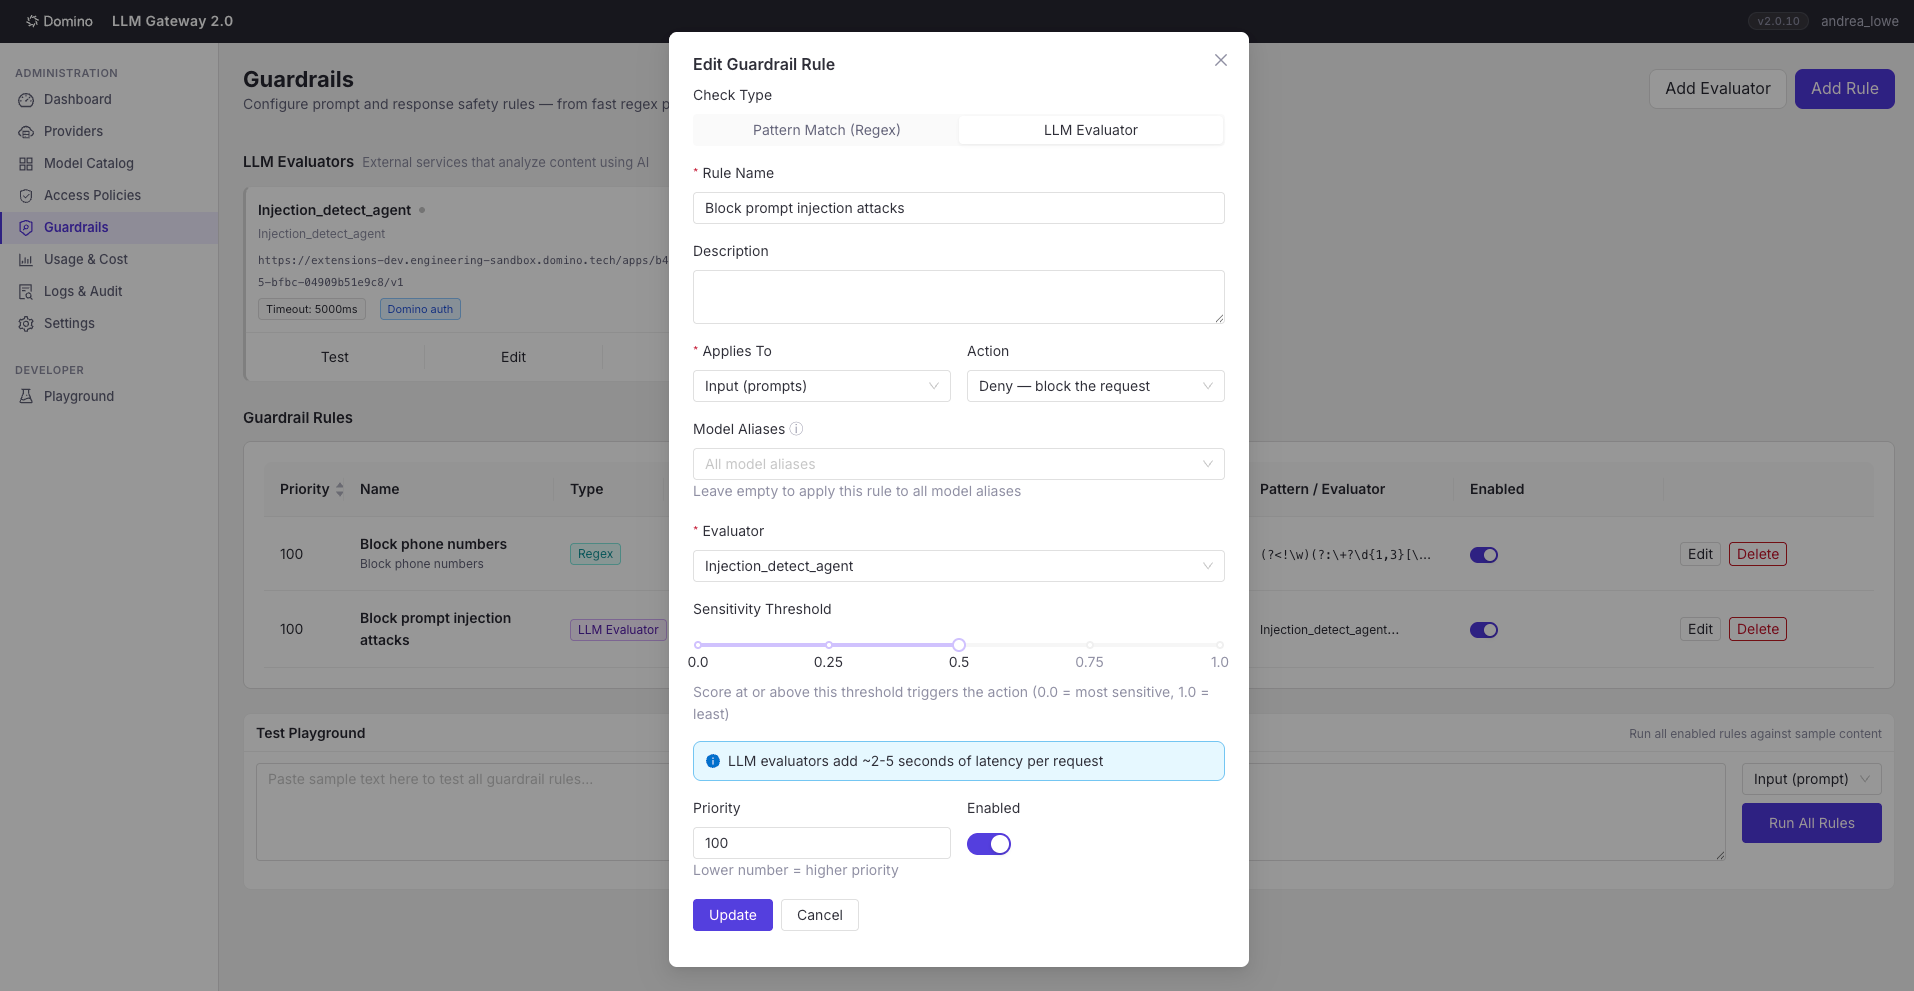
Task: Click the Domino auth tag
Action: point(420,309)
